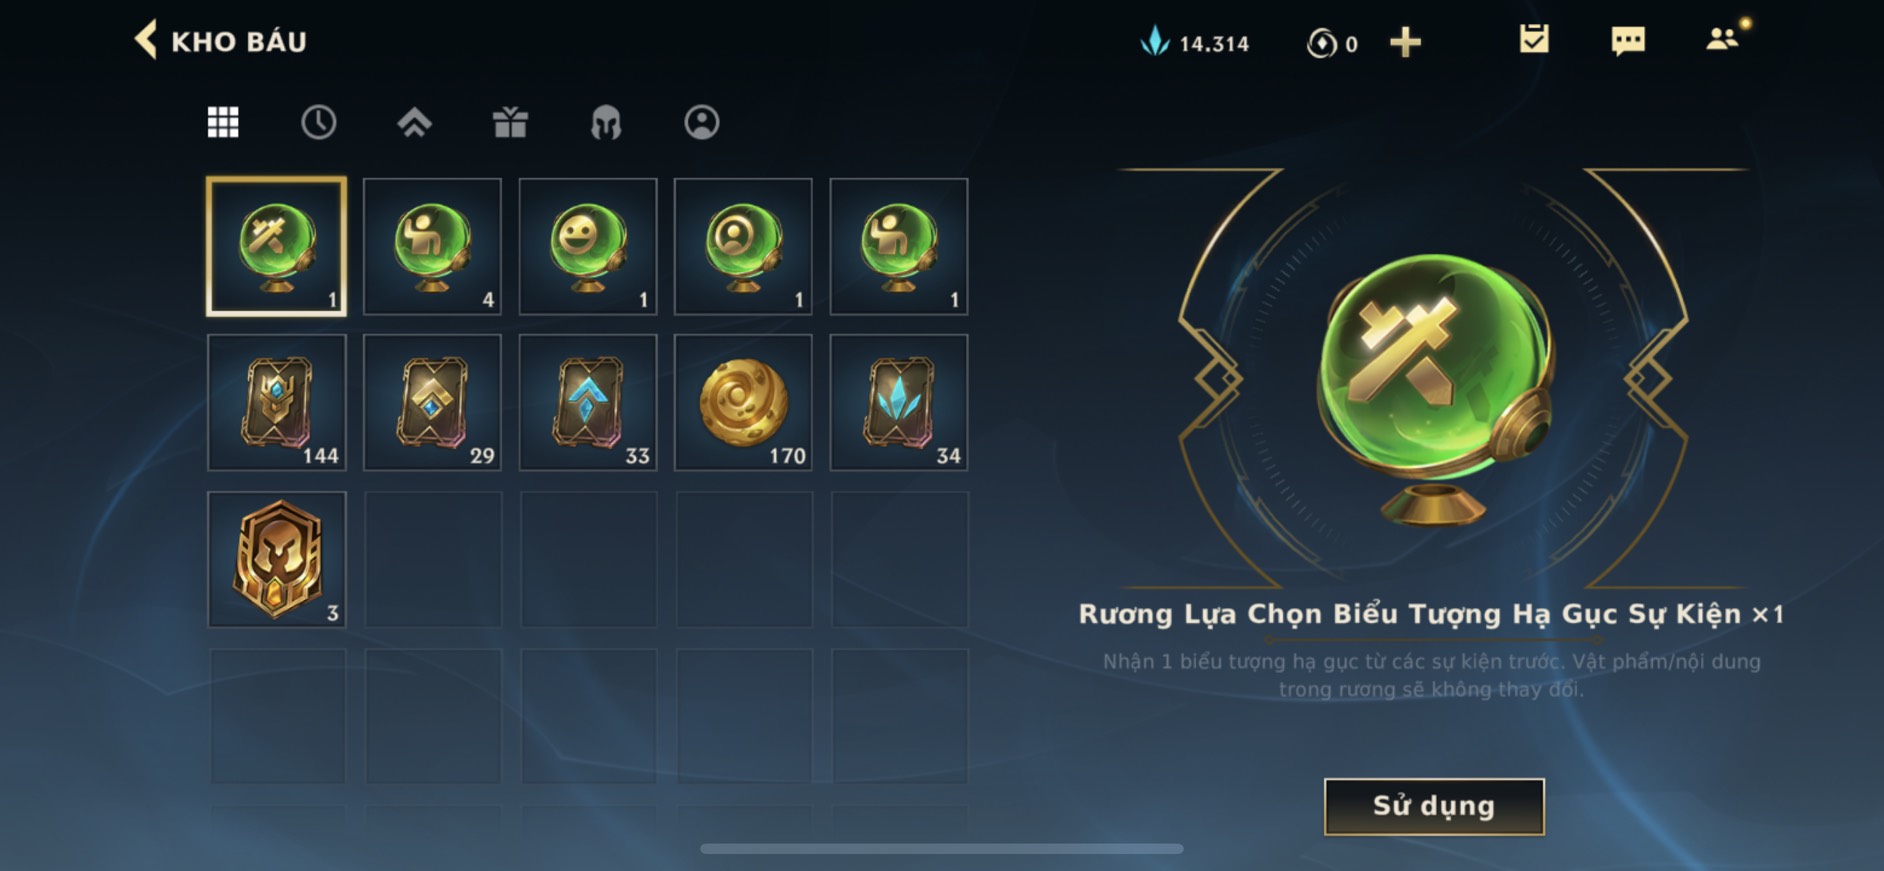Select the crossed swords green orb chest
1884x871 pixels.
click(x=277, y=247)
